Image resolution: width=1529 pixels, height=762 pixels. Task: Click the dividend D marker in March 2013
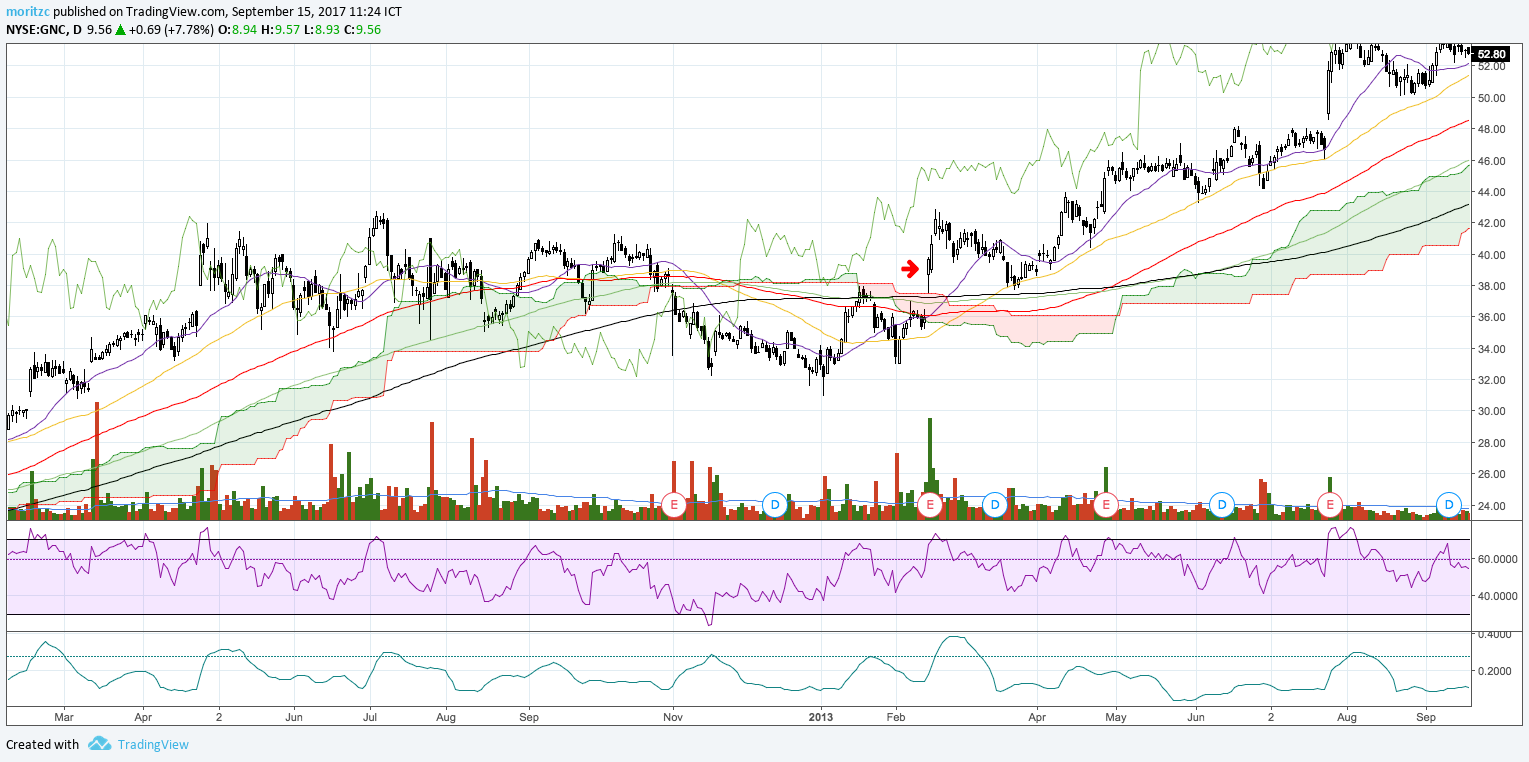pyautogui.click(x=994, y=504)
